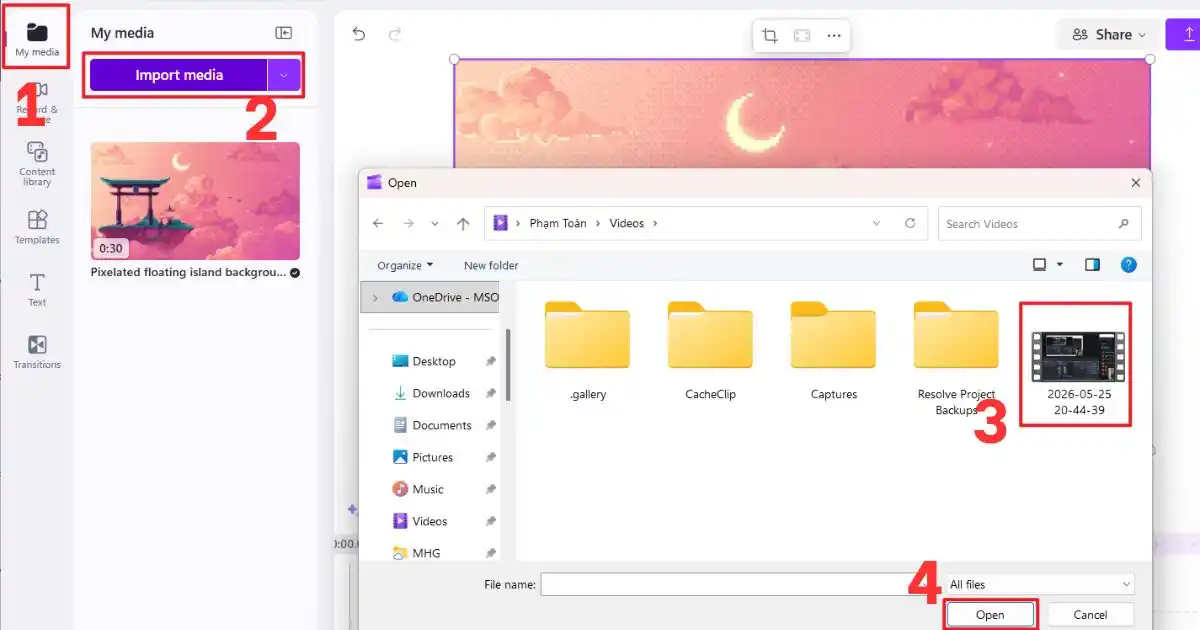Image resolution: width=1200 pixels, height=630 pixels.
Task: Go forward in the Open dialog
Action: click(408, 224)
